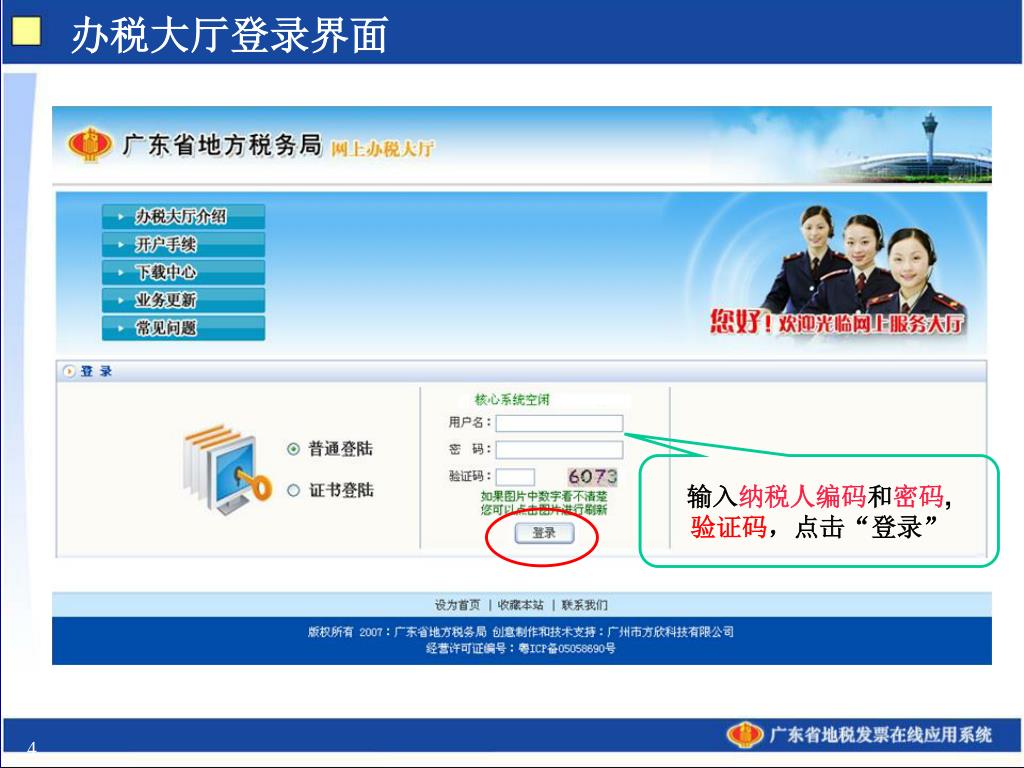This screenshot has width=1024, height=768.
Task: Click 联系我们 footer link
Action: [584, 605]
